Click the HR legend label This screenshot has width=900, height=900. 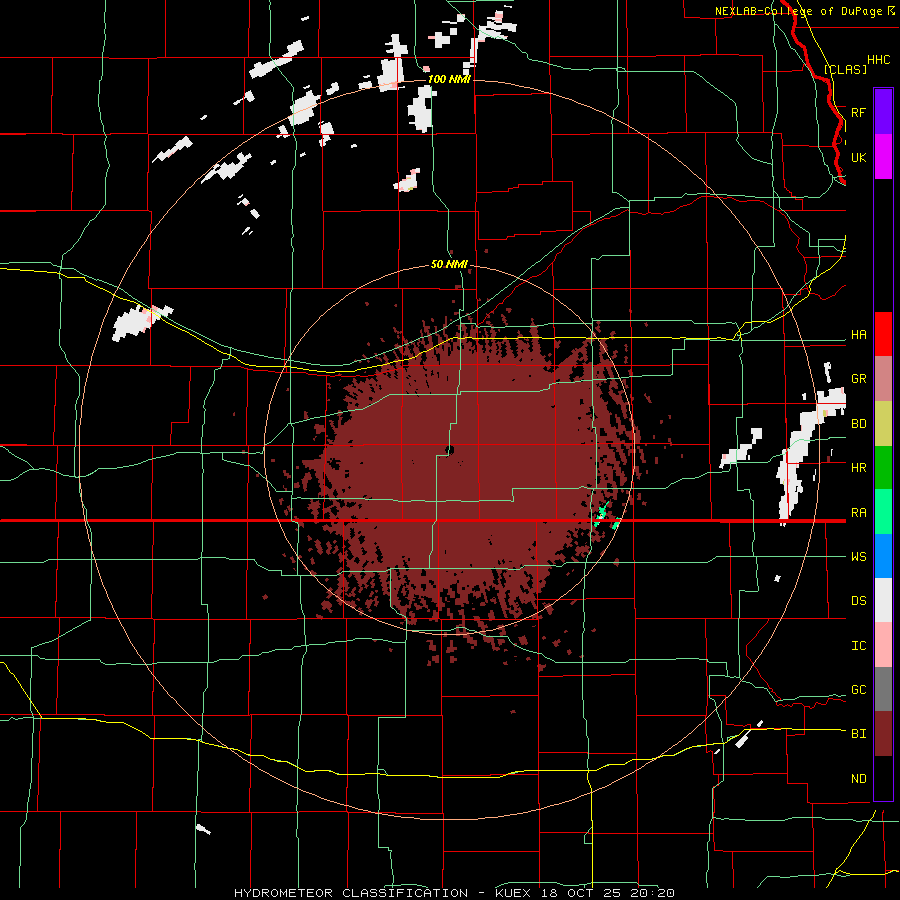(x=858, y=468)
